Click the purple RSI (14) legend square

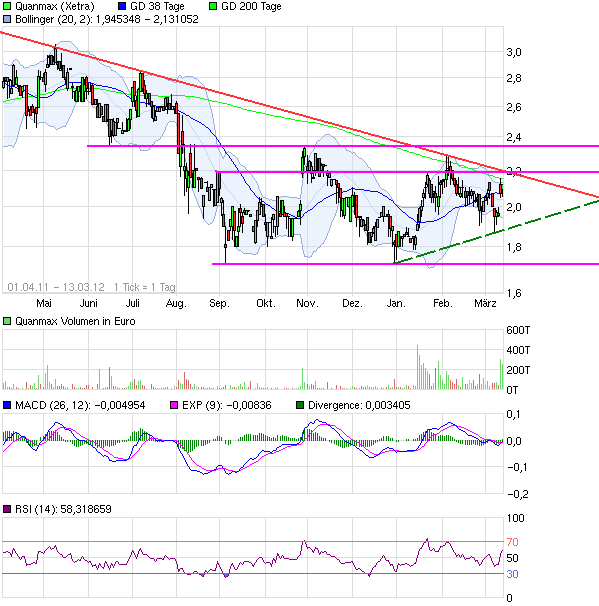[7, 509]
